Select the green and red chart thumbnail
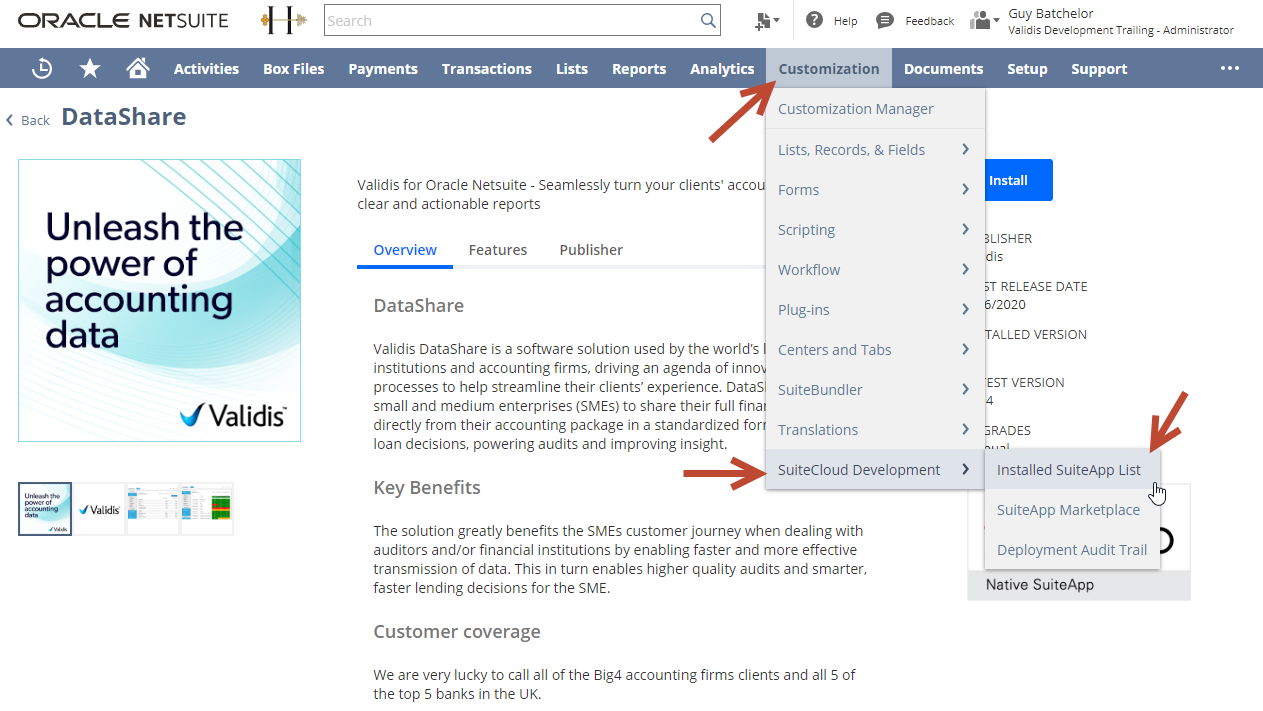 click(207, 509)
